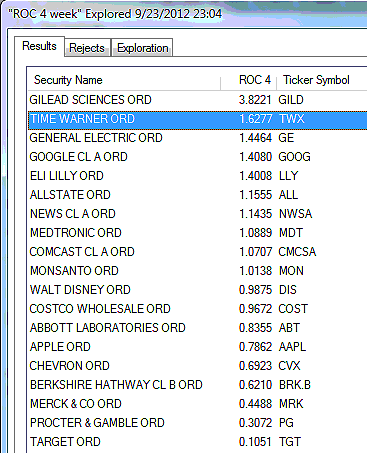
Task: Open the Rejects tab
Action: point(87,48)
